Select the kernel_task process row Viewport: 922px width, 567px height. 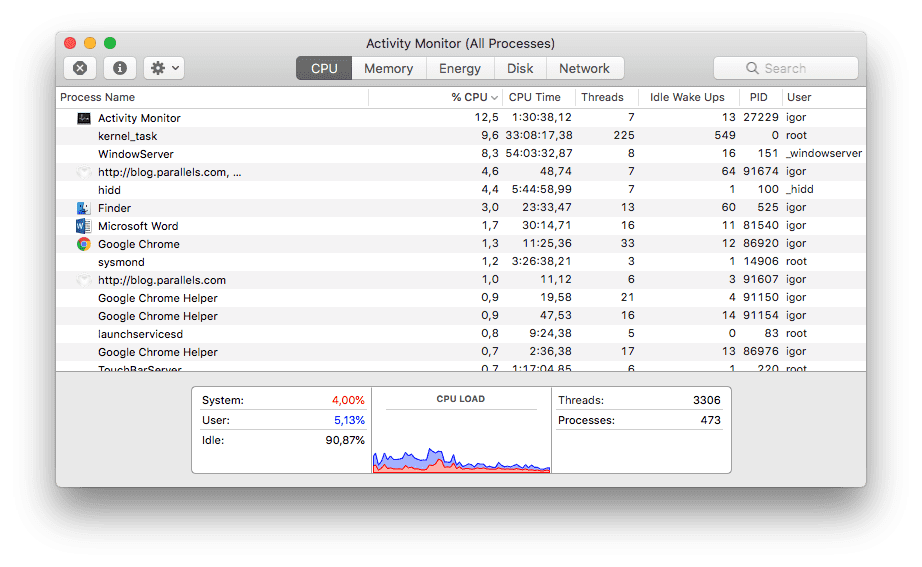click(x=128, y=136)
